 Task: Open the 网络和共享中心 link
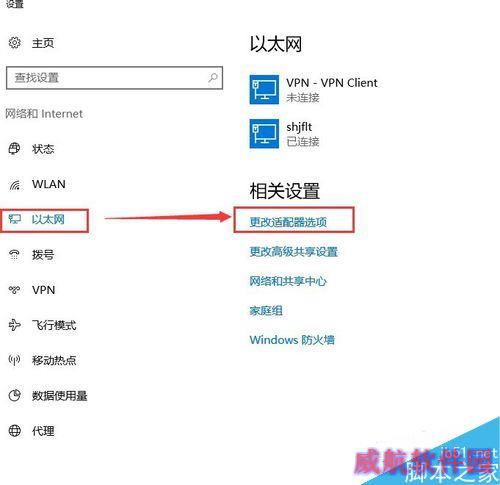pyautogui.click(x=288, y=281)
